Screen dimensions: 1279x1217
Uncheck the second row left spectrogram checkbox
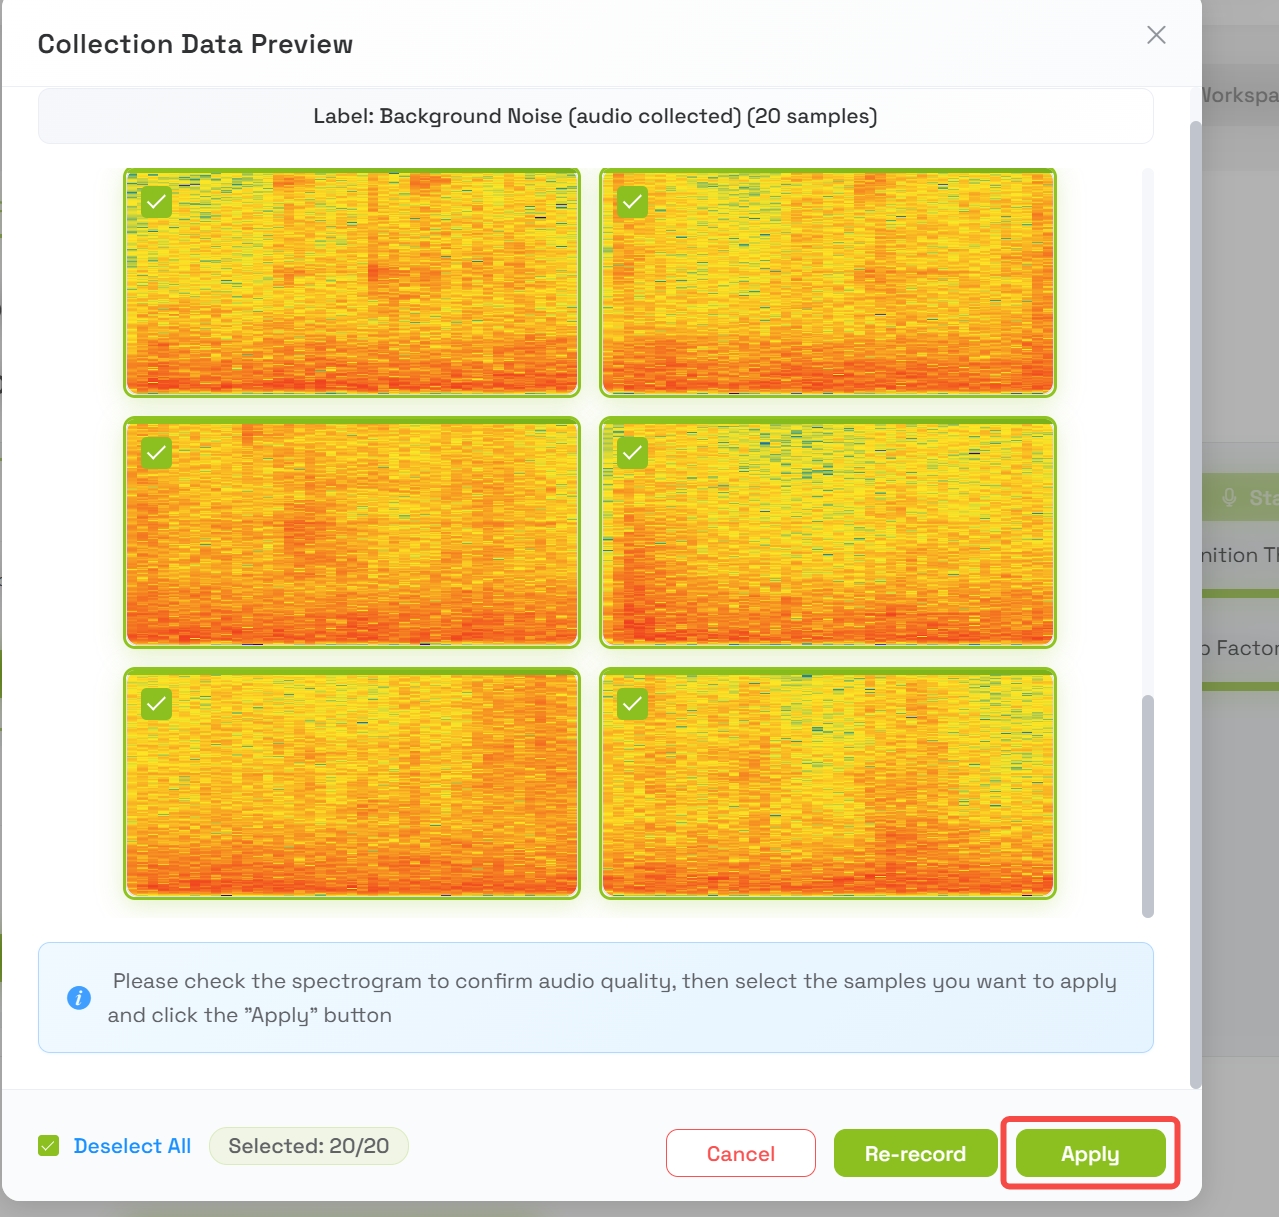coord(156,453)
